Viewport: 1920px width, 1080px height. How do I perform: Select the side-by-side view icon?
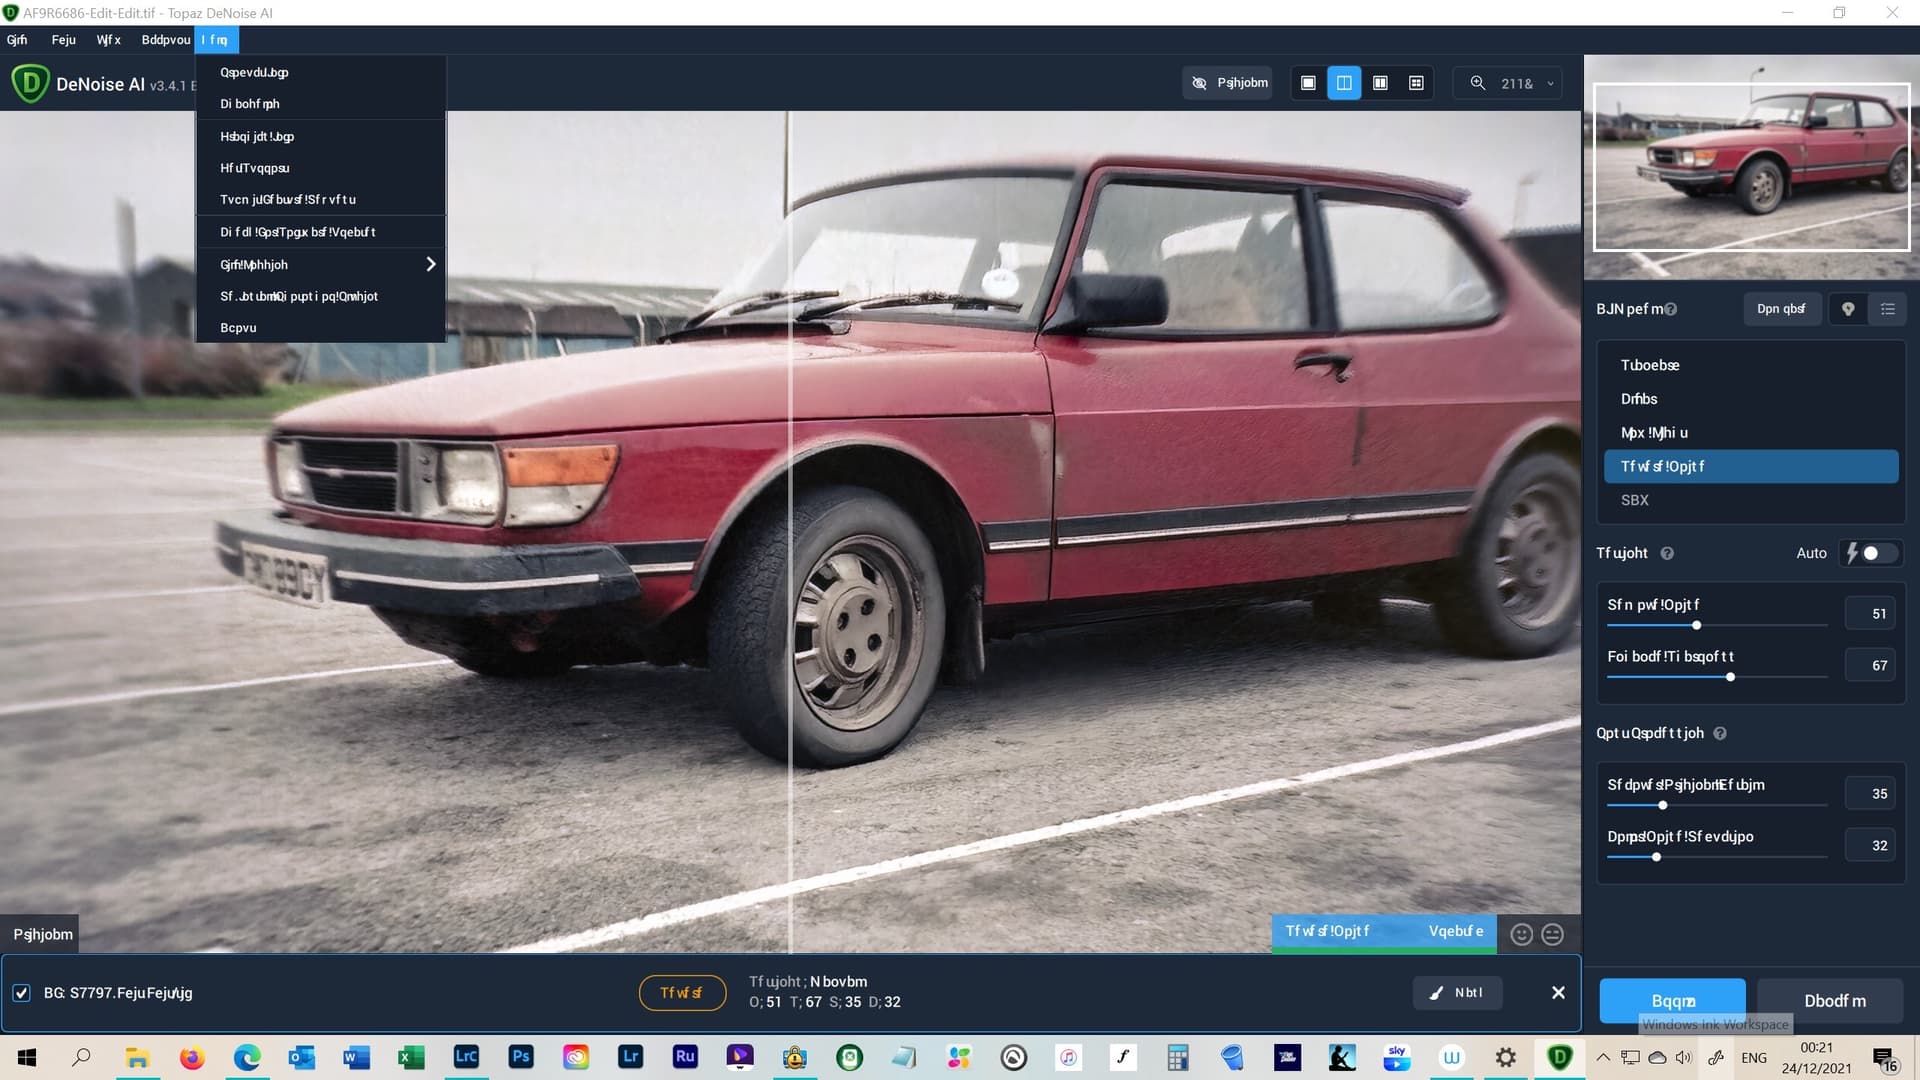tap(1380, 83)
